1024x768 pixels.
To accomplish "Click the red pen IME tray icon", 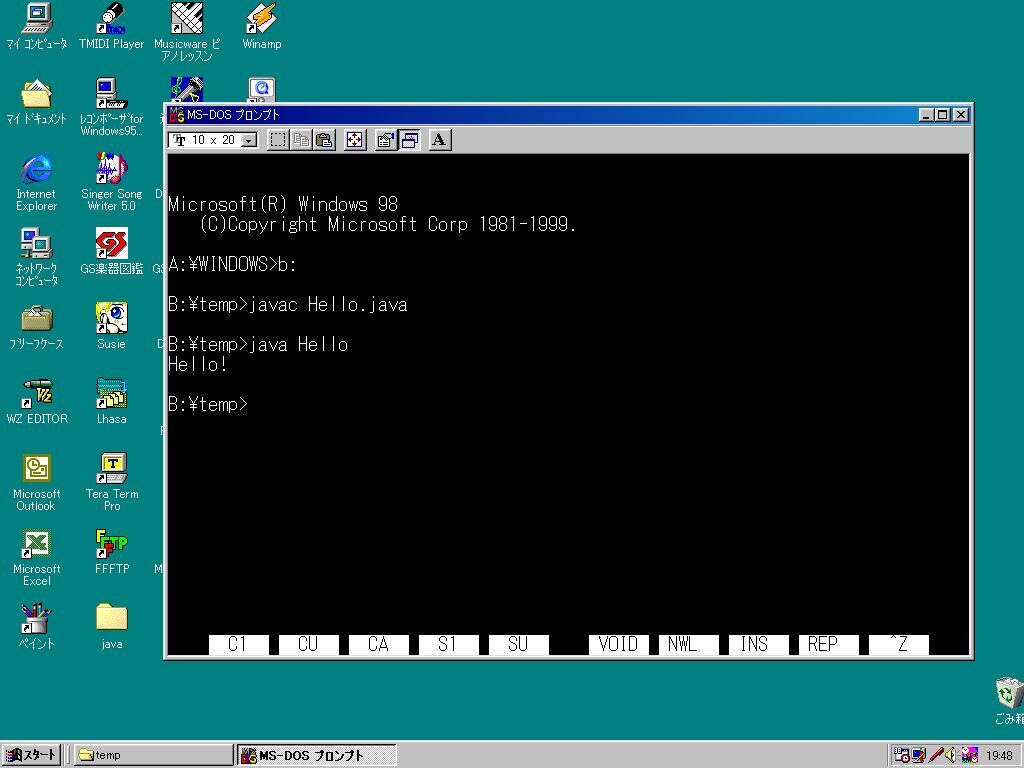I will 935,755.
